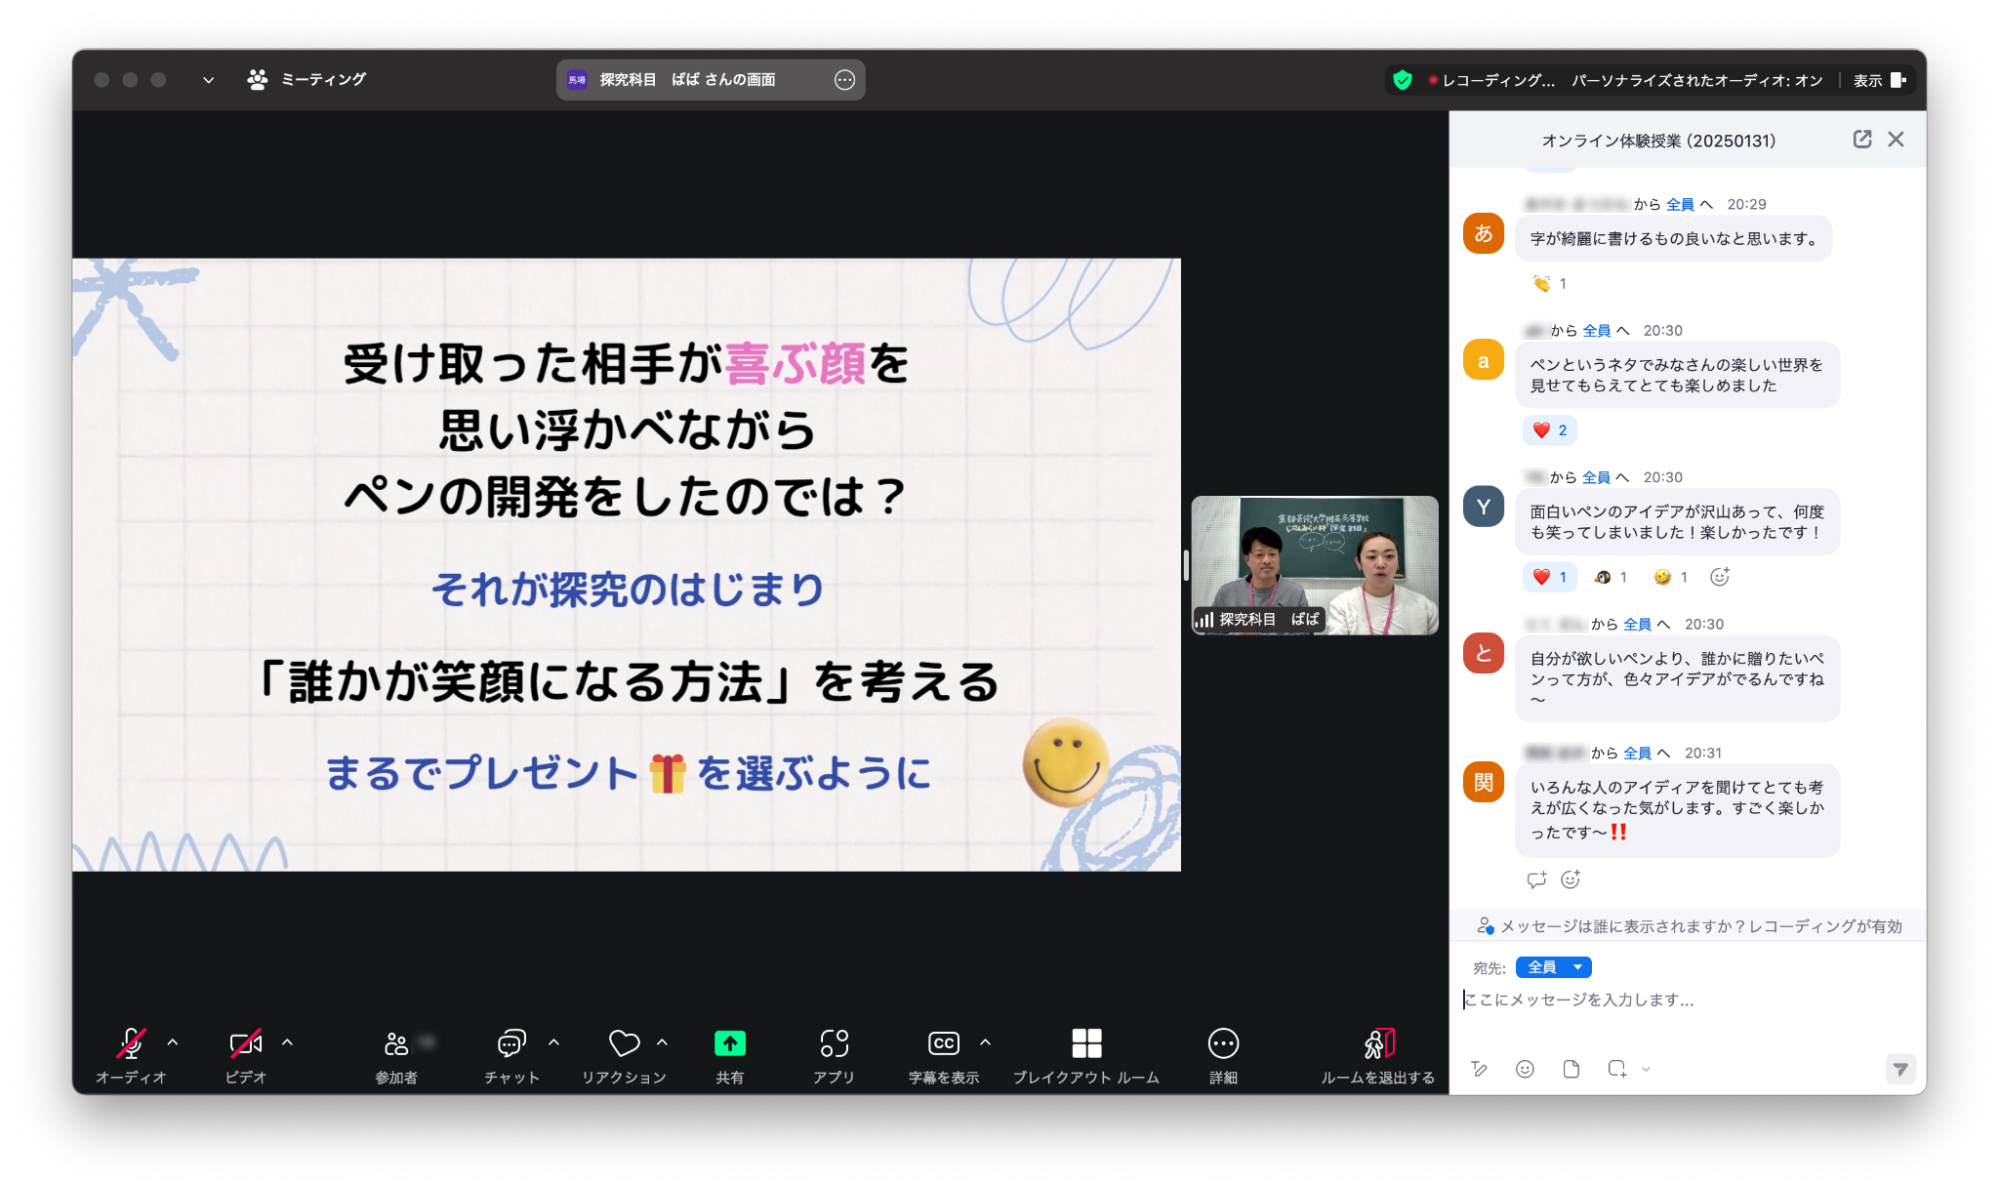Send the chat message with arrow button
This screenshot has width=1999, height=1190.
coord(1900,1069)
